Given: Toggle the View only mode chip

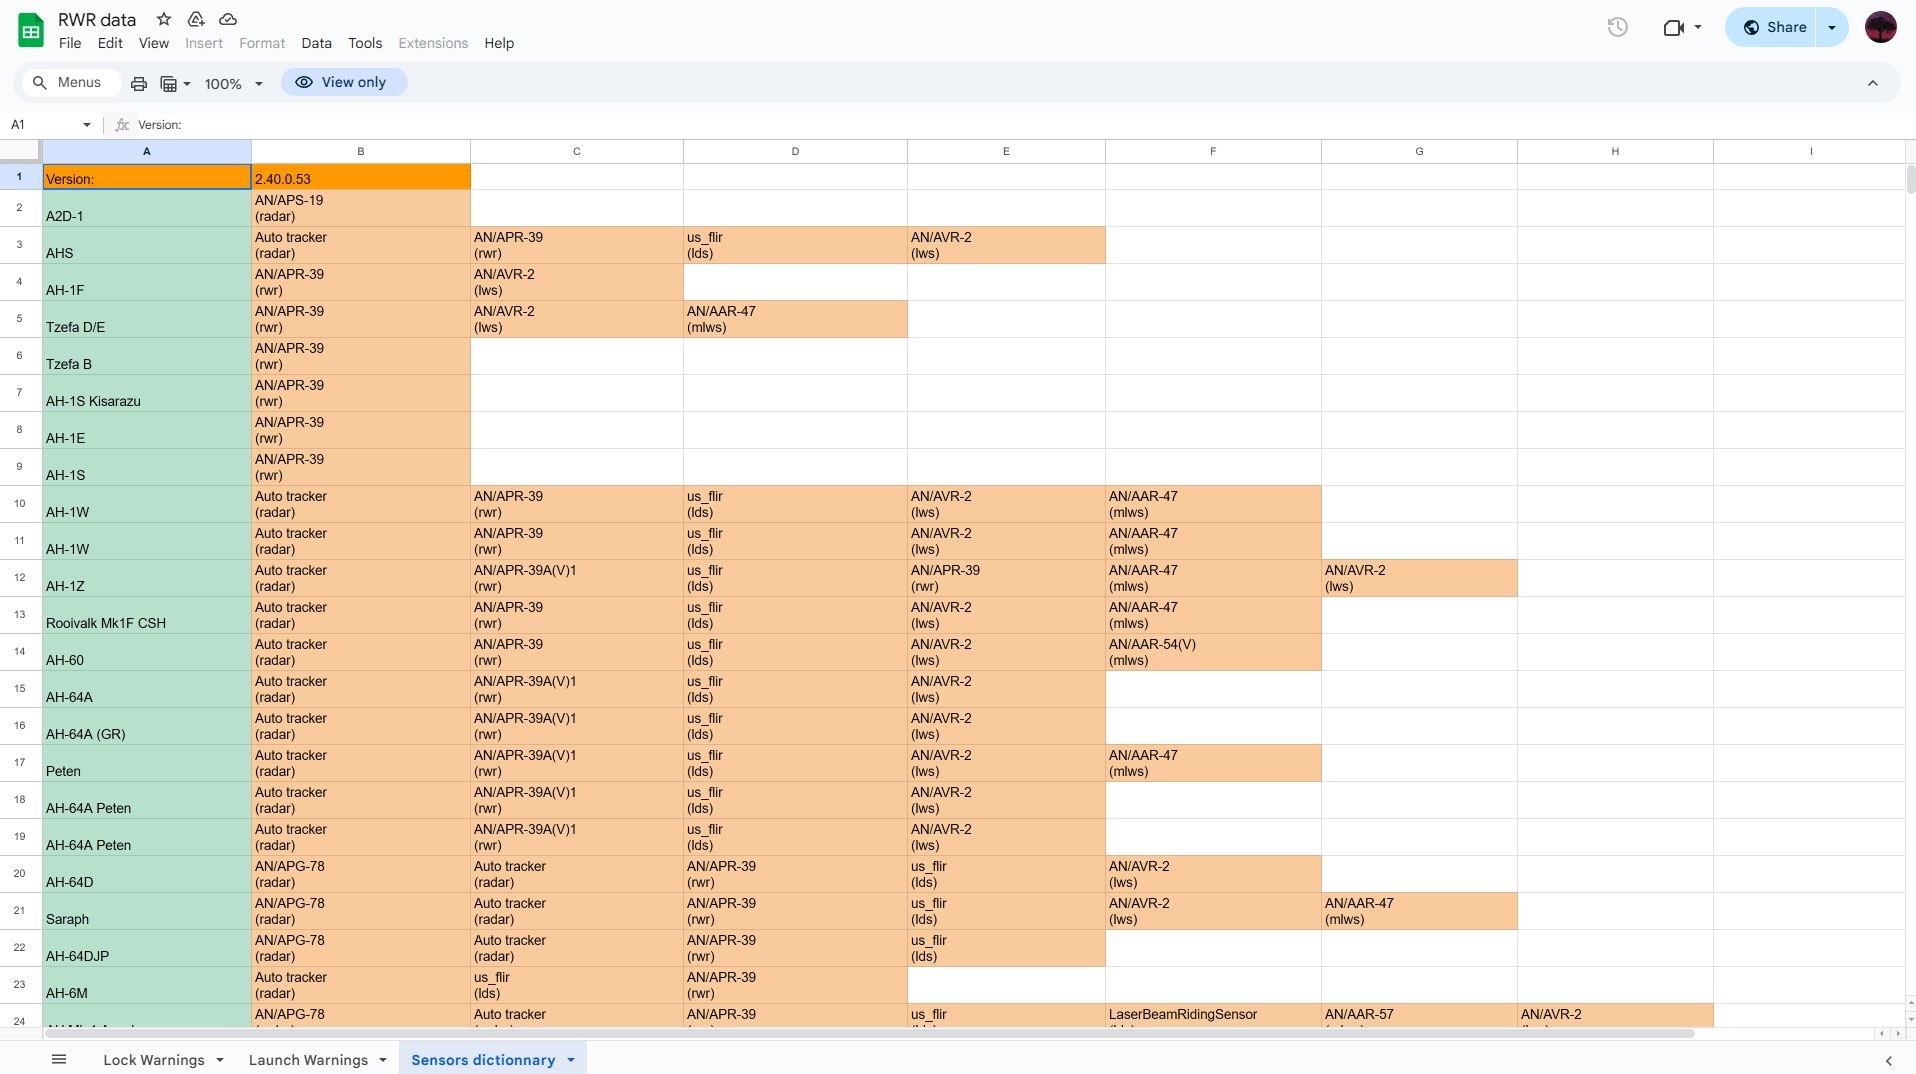Looking at the screenshot, I should [x=343, y=82].
